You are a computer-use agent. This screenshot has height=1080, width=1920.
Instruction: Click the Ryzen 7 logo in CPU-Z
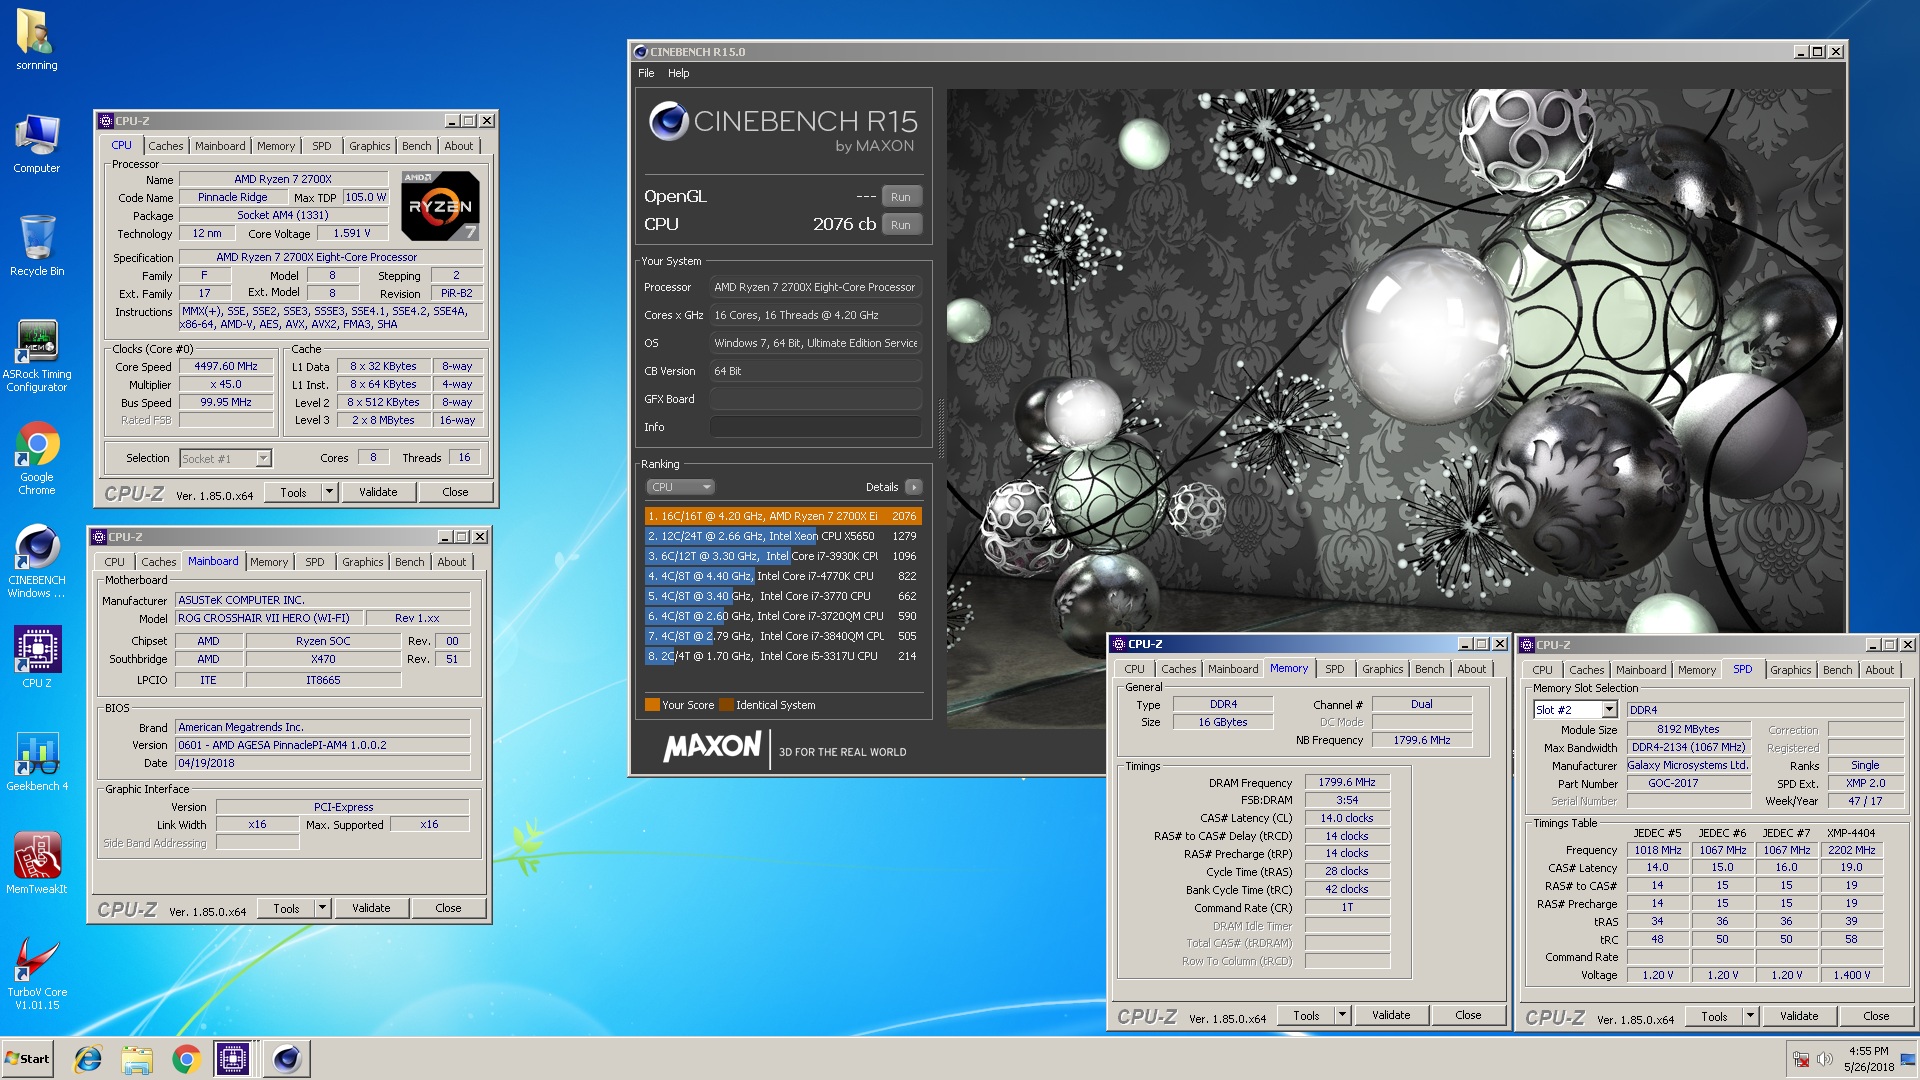coord(440,205)
